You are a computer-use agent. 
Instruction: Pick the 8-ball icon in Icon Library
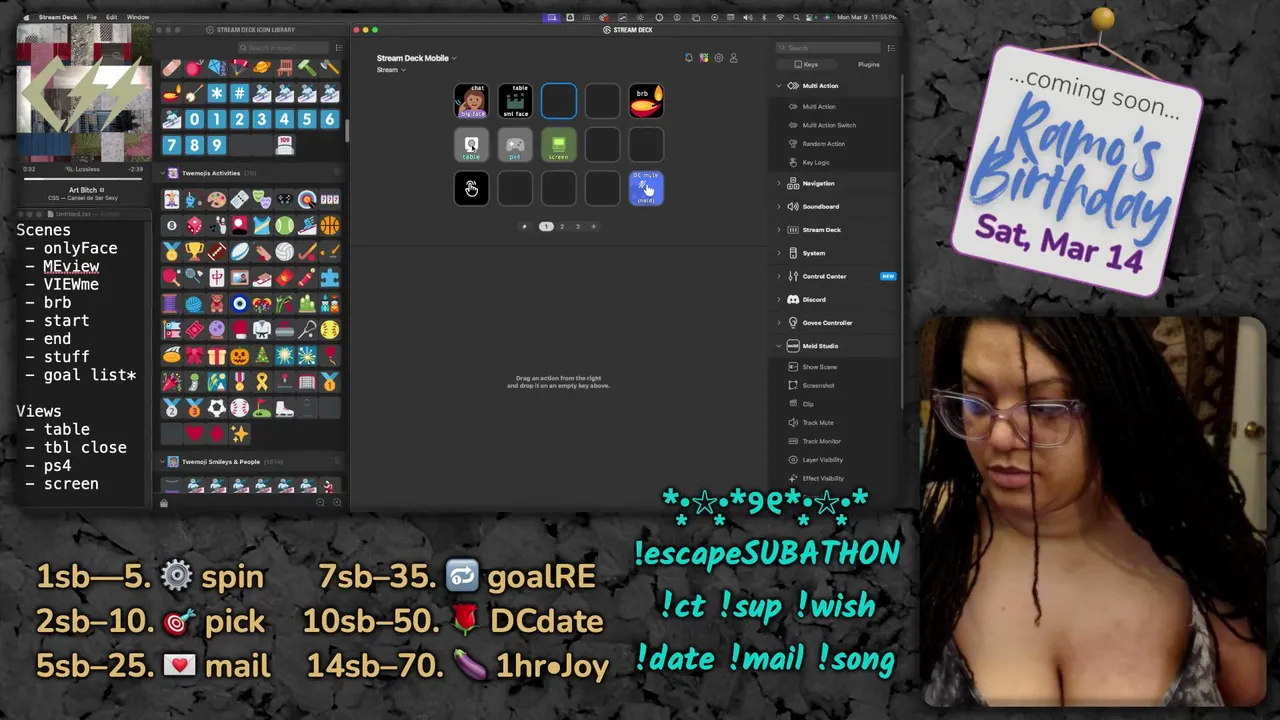[x=171, y=226]
